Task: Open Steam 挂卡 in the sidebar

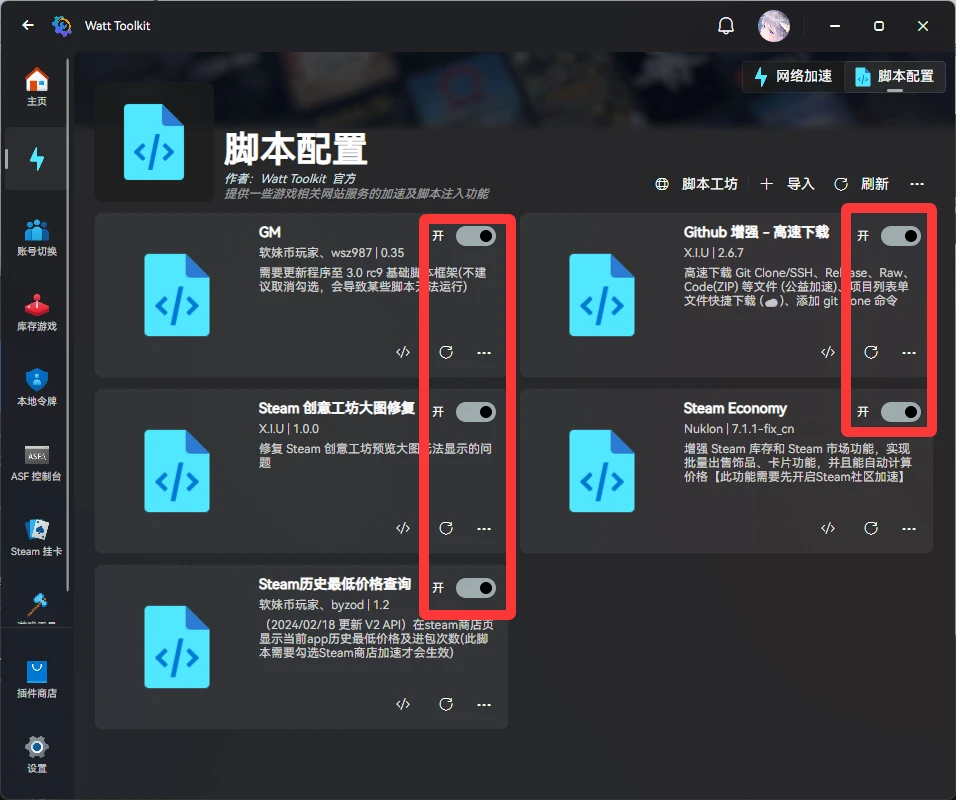Action: click(37, 537)
